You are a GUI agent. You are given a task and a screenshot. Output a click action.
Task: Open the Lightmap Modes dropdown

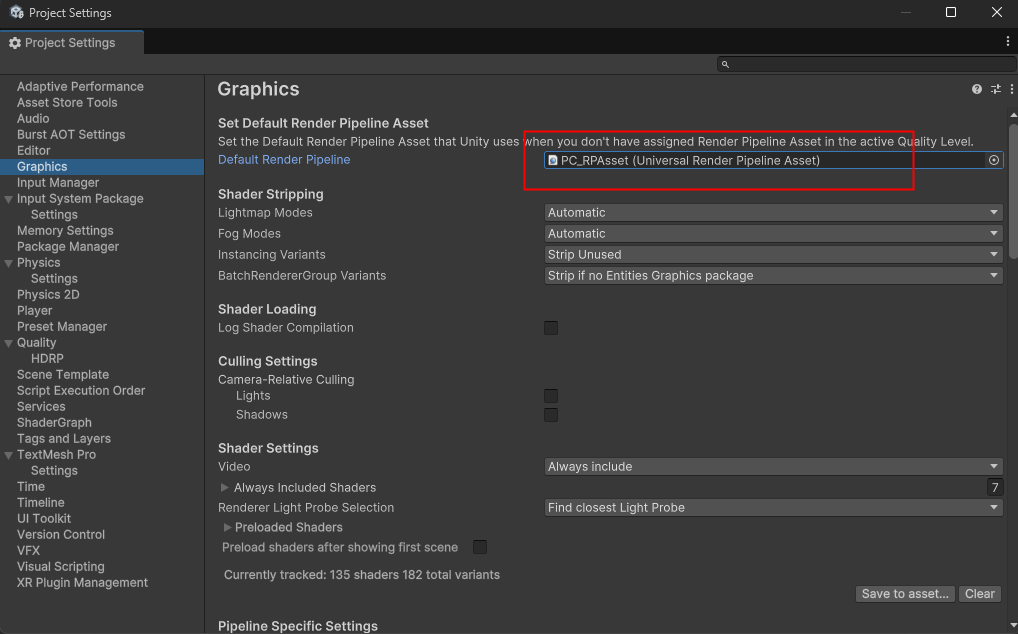(x=773, y=213)
